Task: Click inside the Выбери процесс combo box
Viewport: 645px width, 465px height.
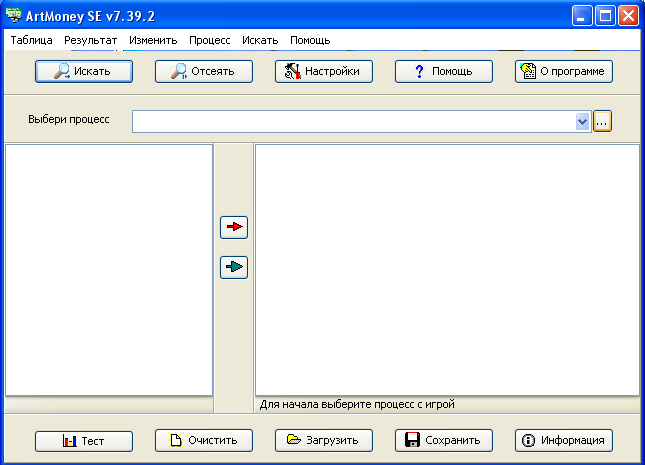Action: pos(350,121)
